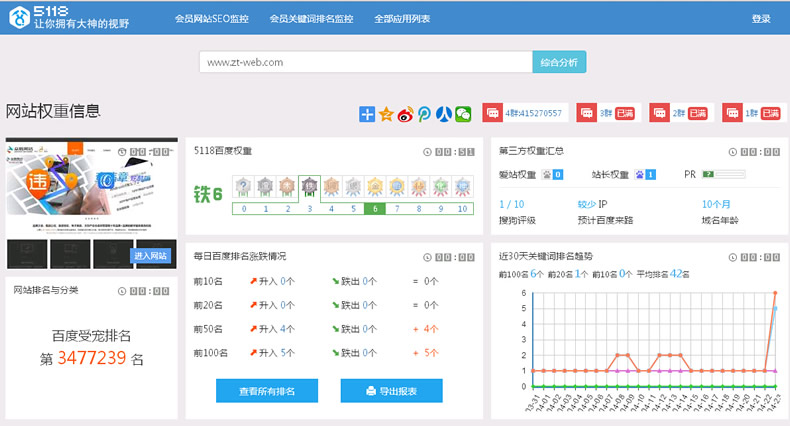The width and height of the screenshot is (790, 426).
Task: Click the 综合分析 button
Action: [x=559, y=62]
